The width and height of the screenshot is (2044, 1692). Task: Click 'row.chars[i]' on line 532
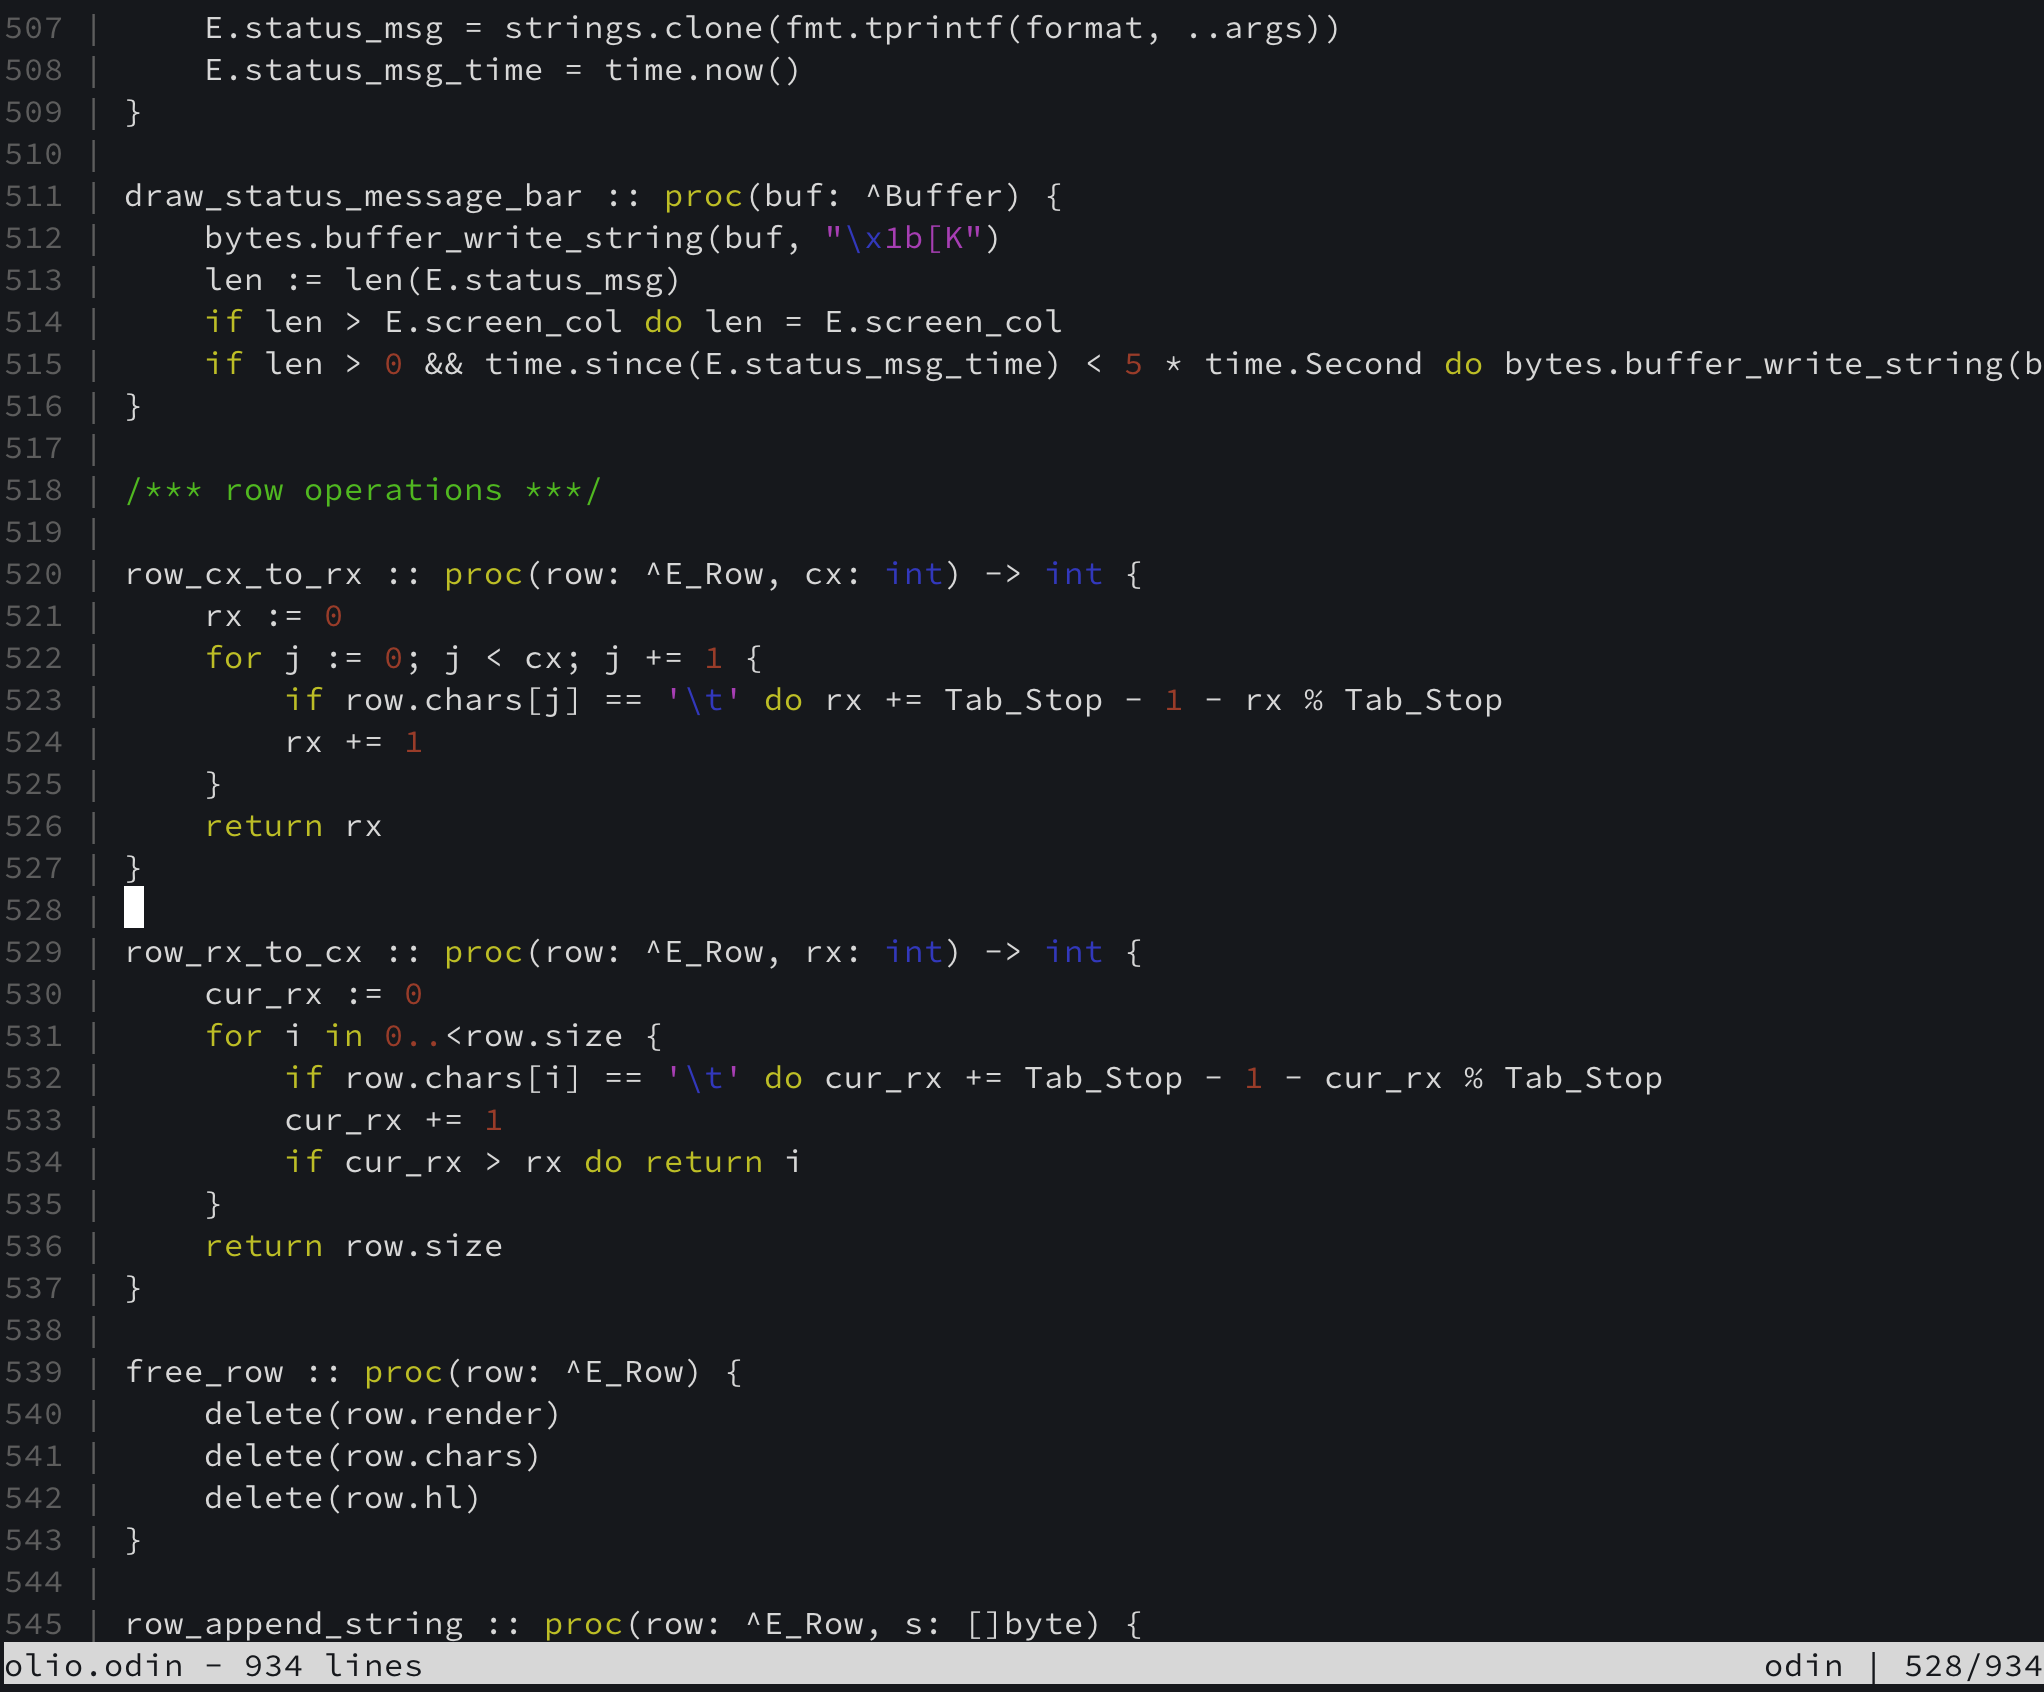462,1078
